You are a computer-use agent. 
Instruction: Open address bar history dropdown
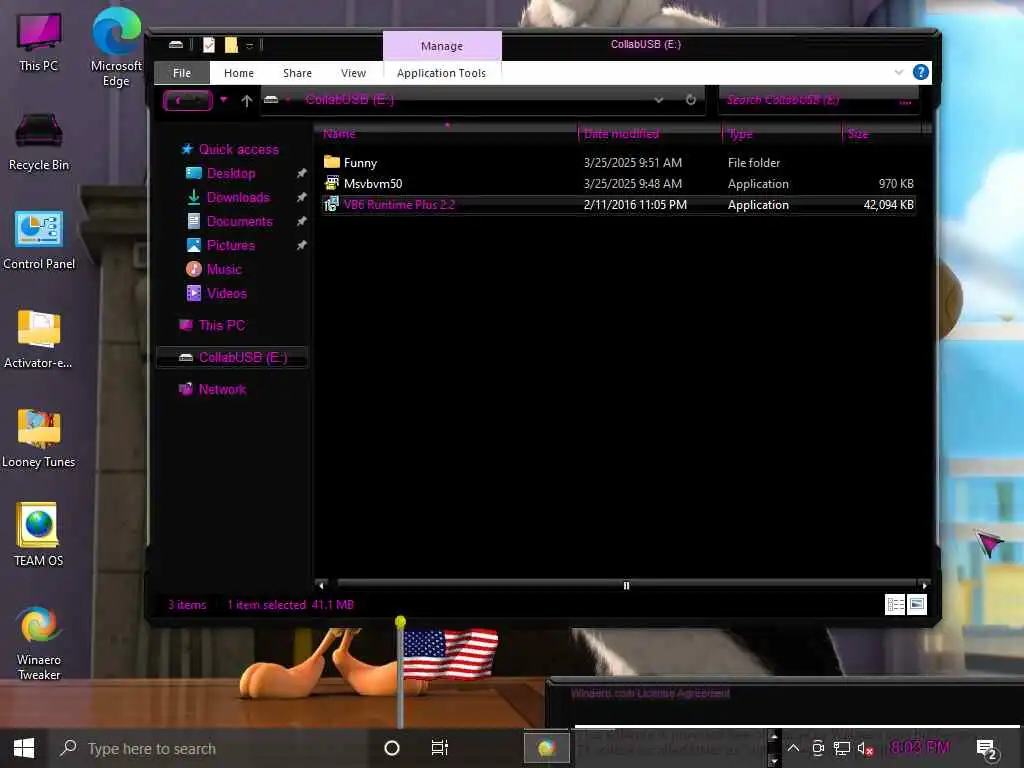click(658, 100)
